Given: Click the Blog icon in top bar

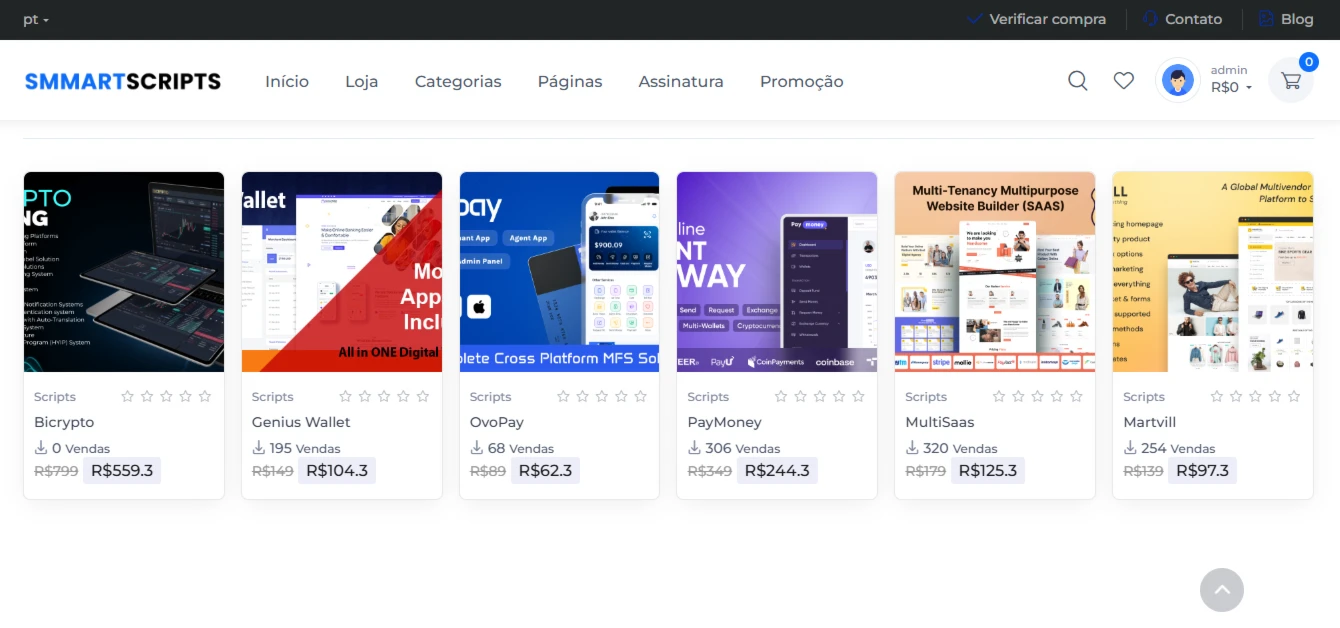Looking at the screenshot, I should (x=1266, y=19).
